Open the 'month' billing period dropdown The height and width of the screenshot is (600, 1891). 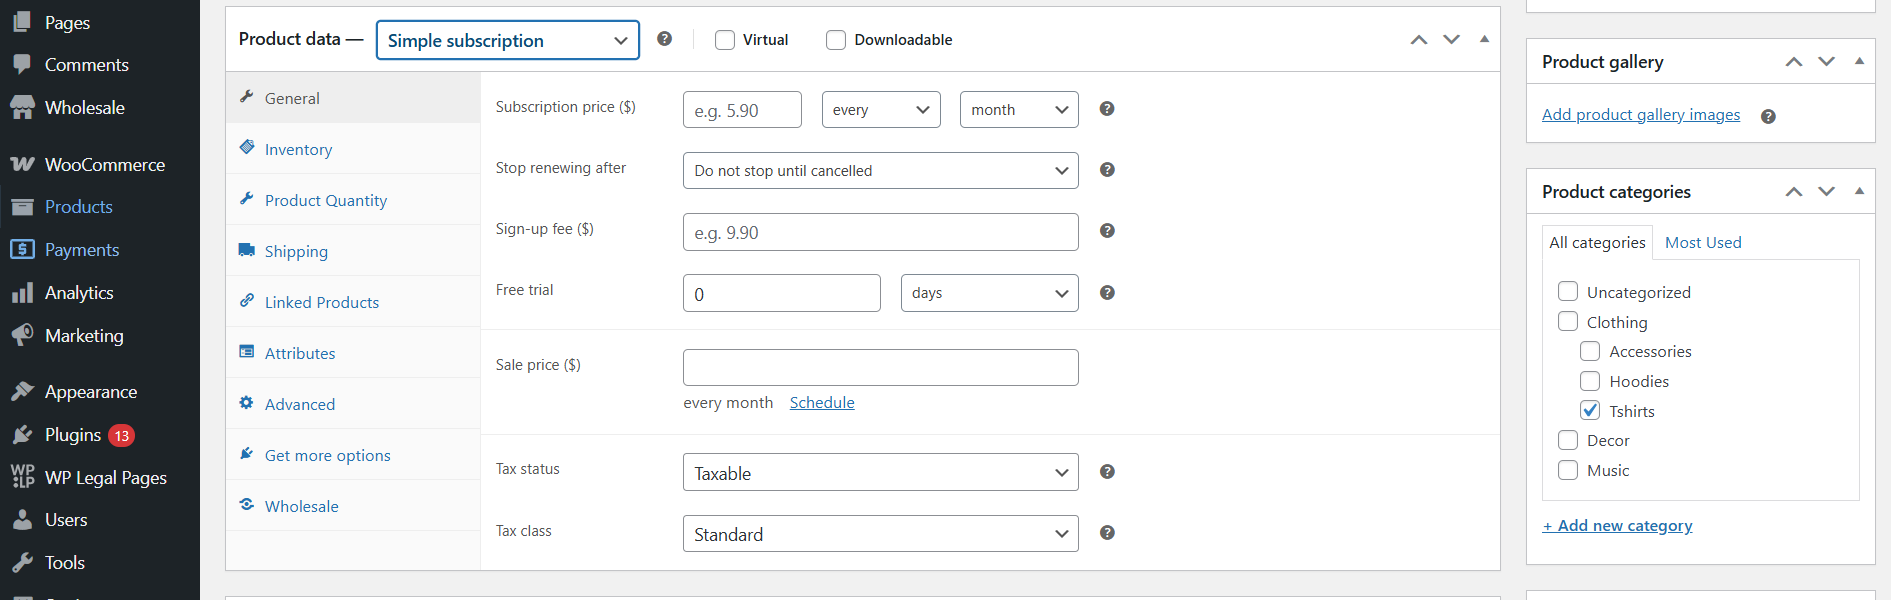[x=1019, y=109]
